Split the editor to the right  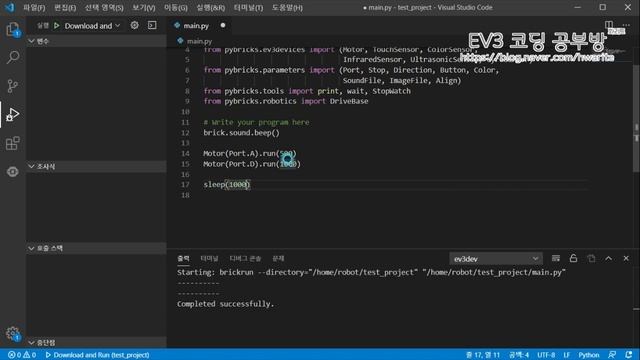tap(609, 25)
